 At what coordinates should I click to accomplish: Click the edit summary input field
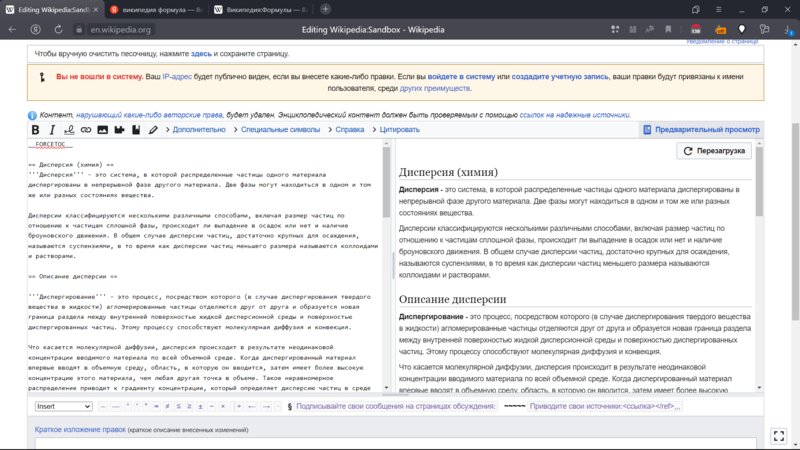395,442
